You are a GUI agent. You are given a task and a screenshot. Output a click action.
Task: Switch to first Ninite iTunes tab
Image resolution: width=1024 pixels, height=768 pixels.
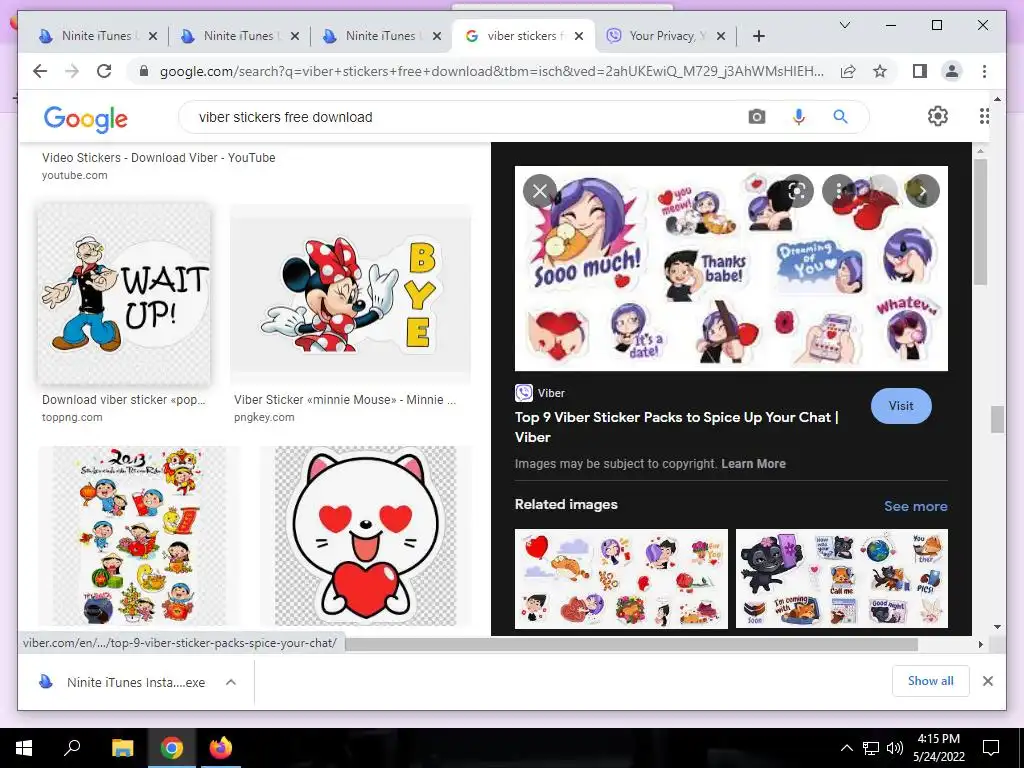(x=96, y=36)
